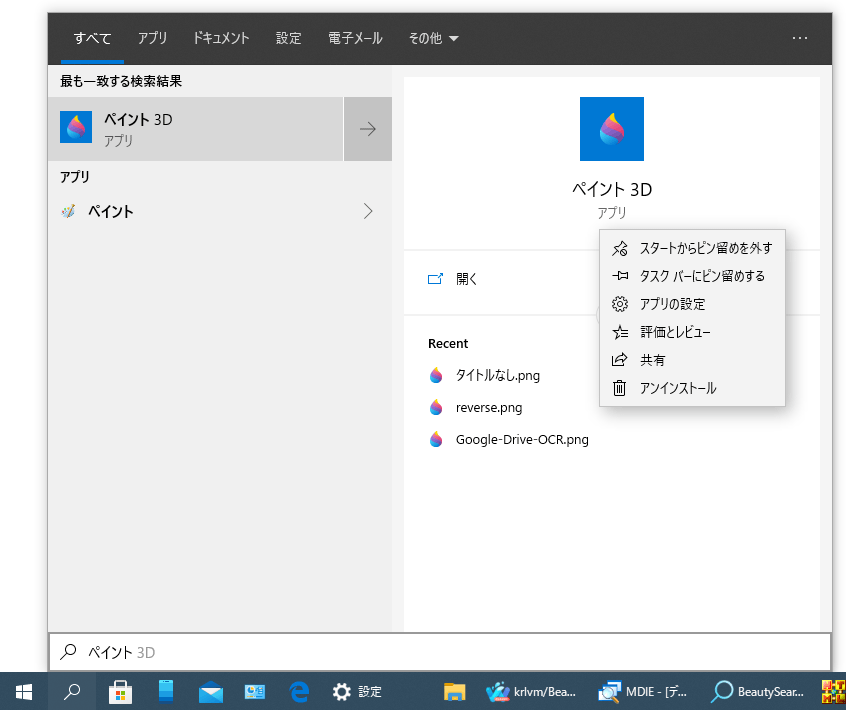Click 開く to launch the app
Screen dimensions: 846x710
click(466, 279)
